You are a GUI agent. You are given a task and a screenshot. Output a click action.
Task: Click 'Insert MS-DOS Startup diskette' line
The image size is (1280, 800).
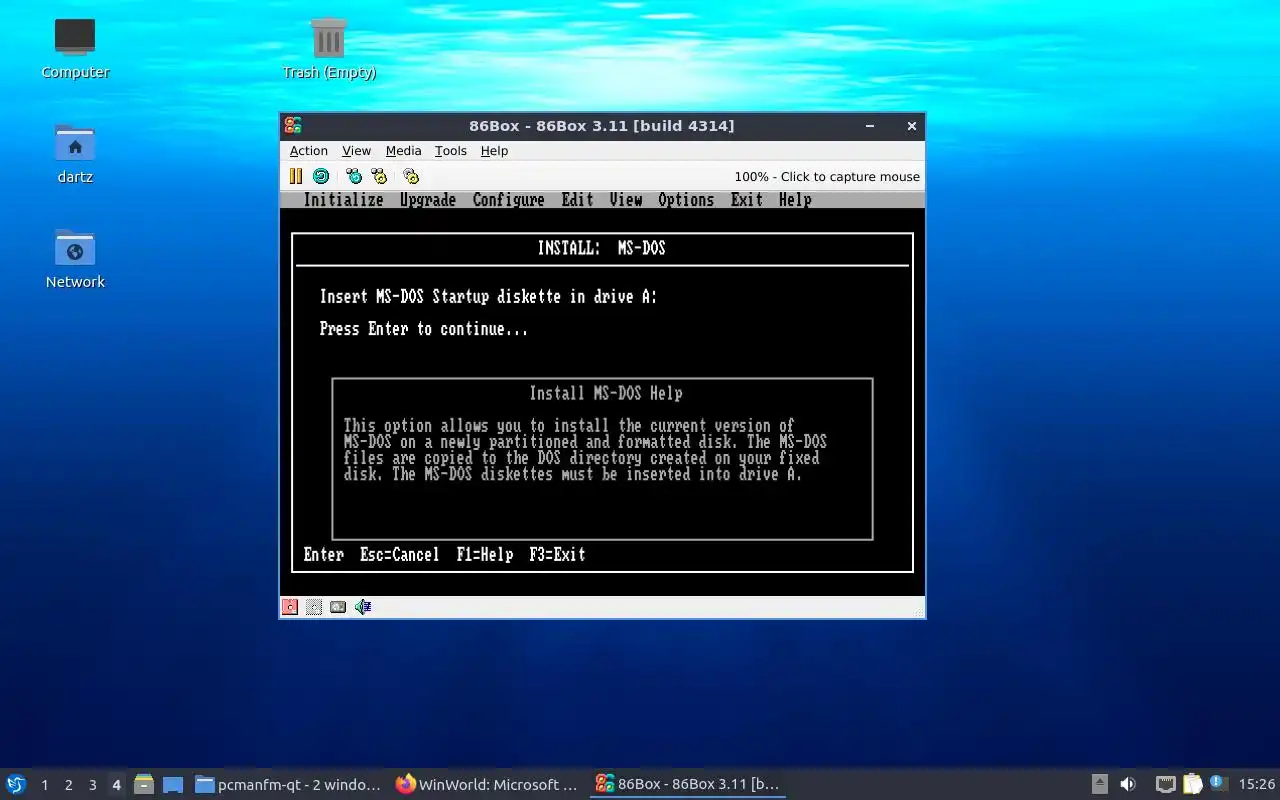pyautogui.click(x=488, y=297)
